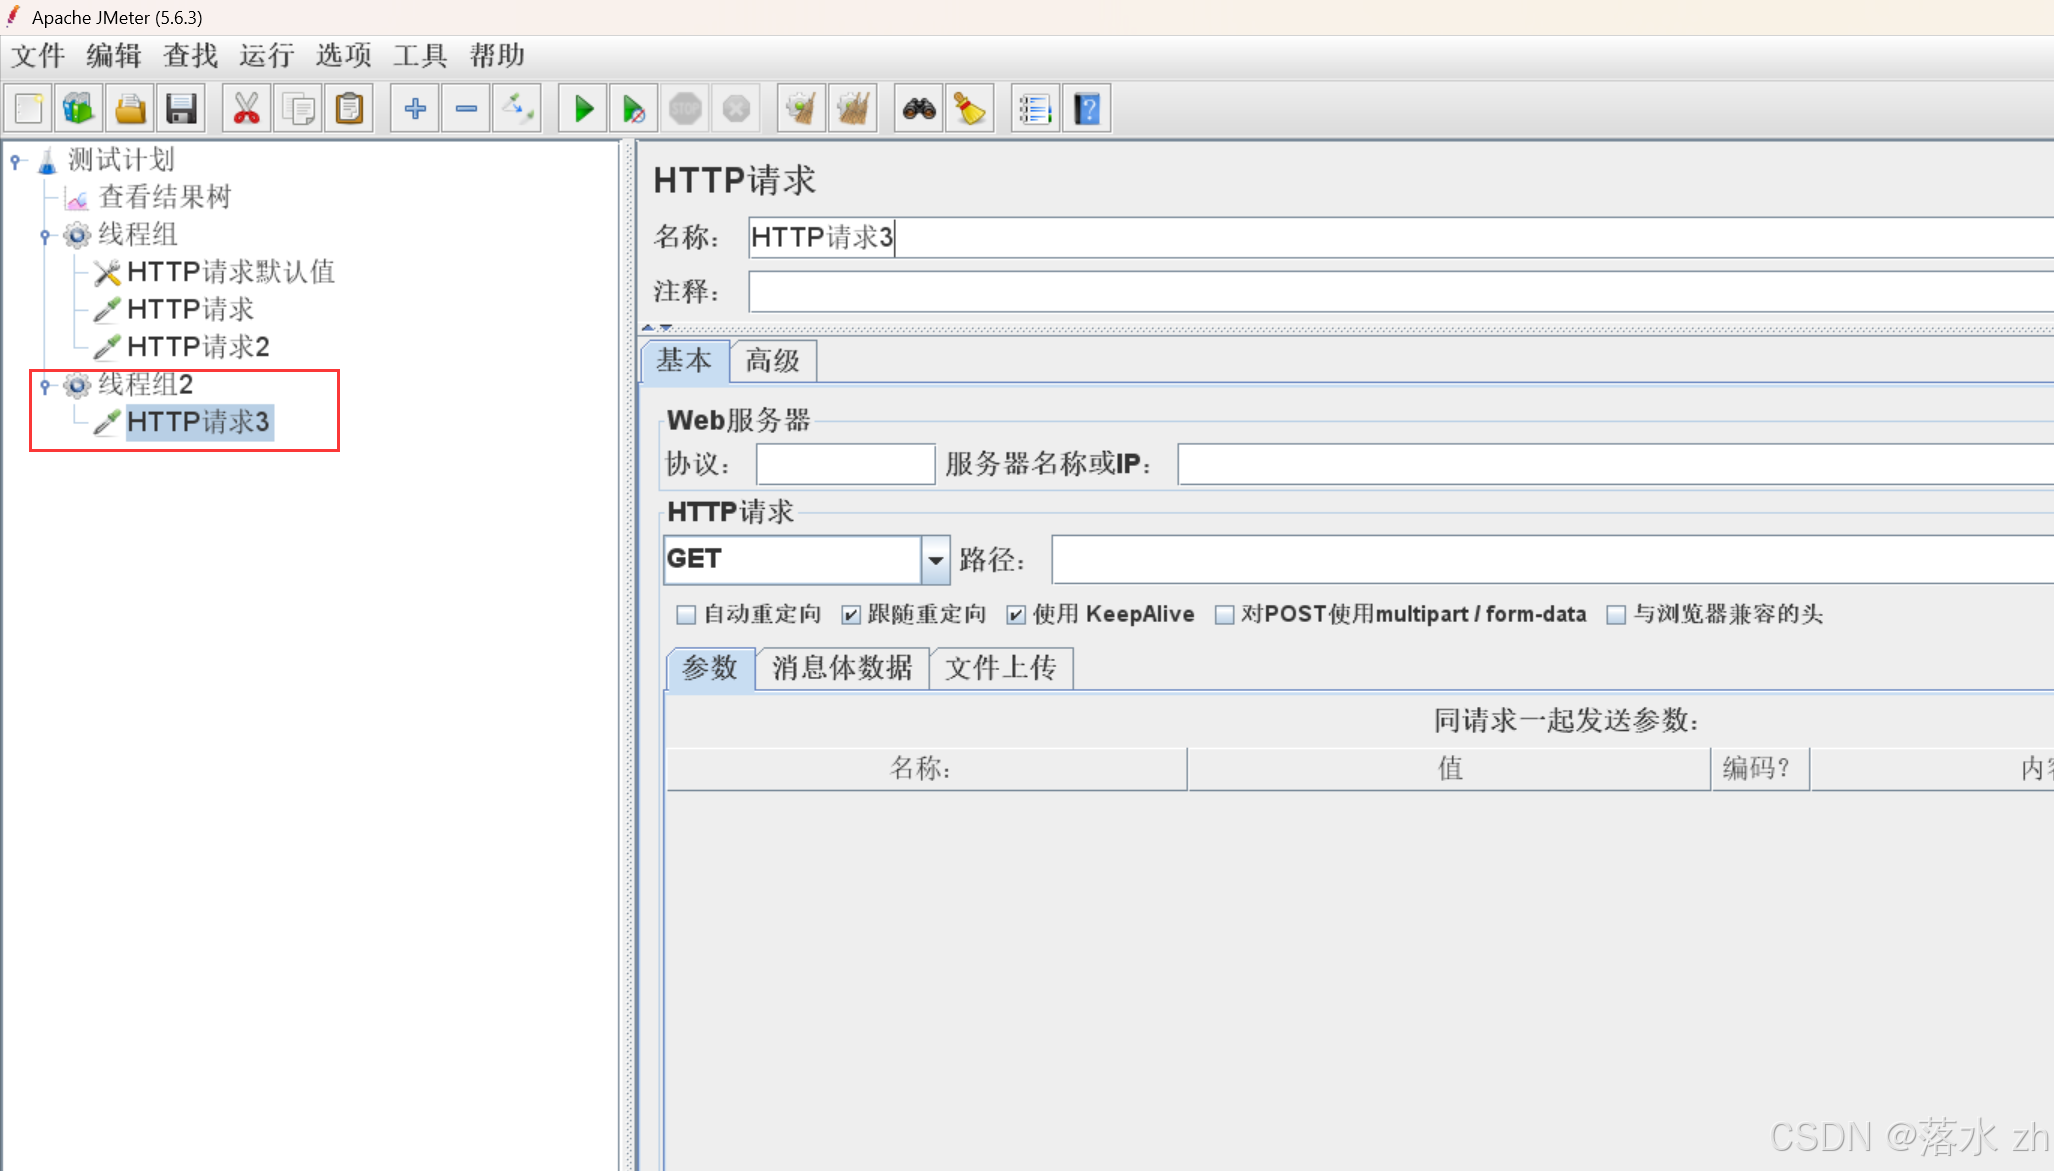Click the 值 column header
Screen dimensions: 2054x1171
click(1449, 769)
